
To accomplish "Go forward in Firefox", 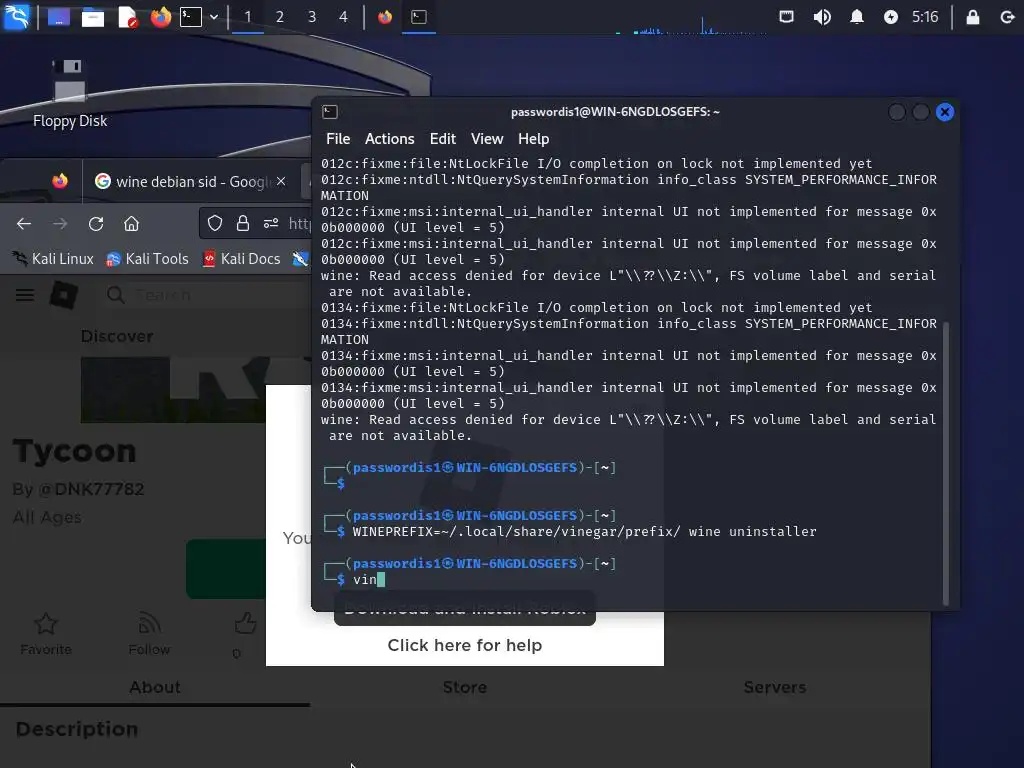I will click(60, 224).
